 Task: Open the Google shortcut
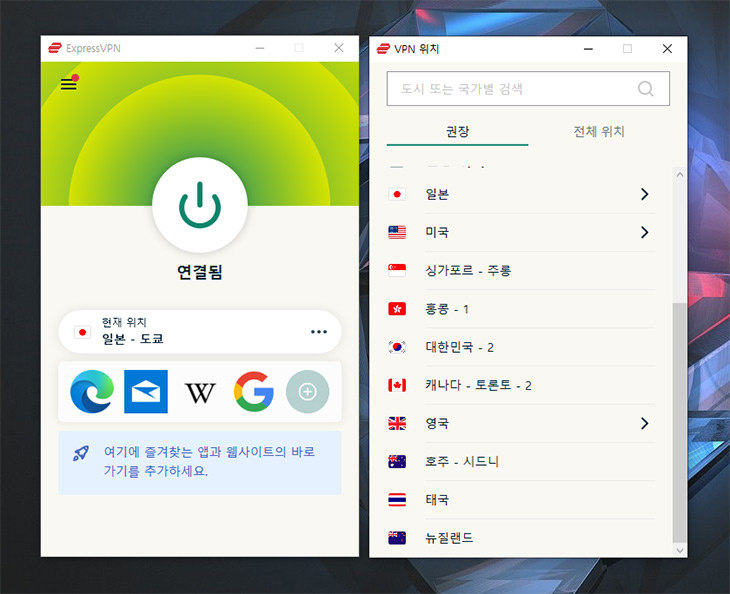coord(254,392)
